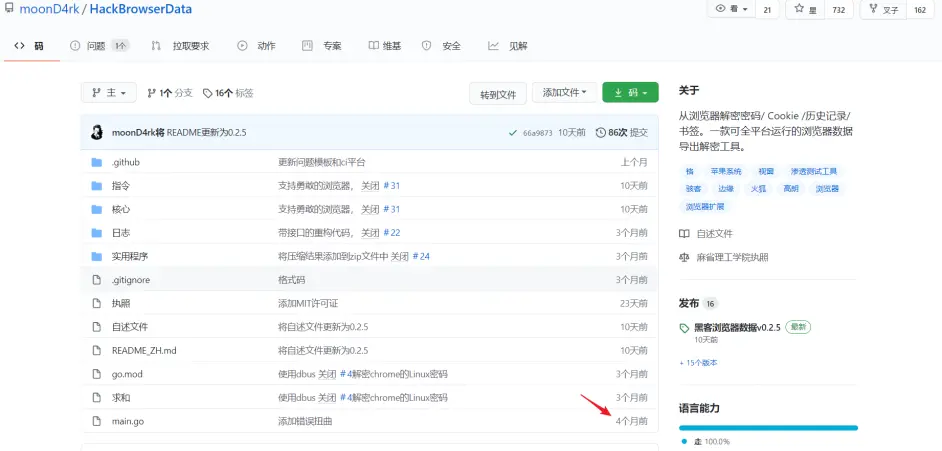Screen dimensions: 942x451
Task: Click the fork count 162
Action: point(920,10)
